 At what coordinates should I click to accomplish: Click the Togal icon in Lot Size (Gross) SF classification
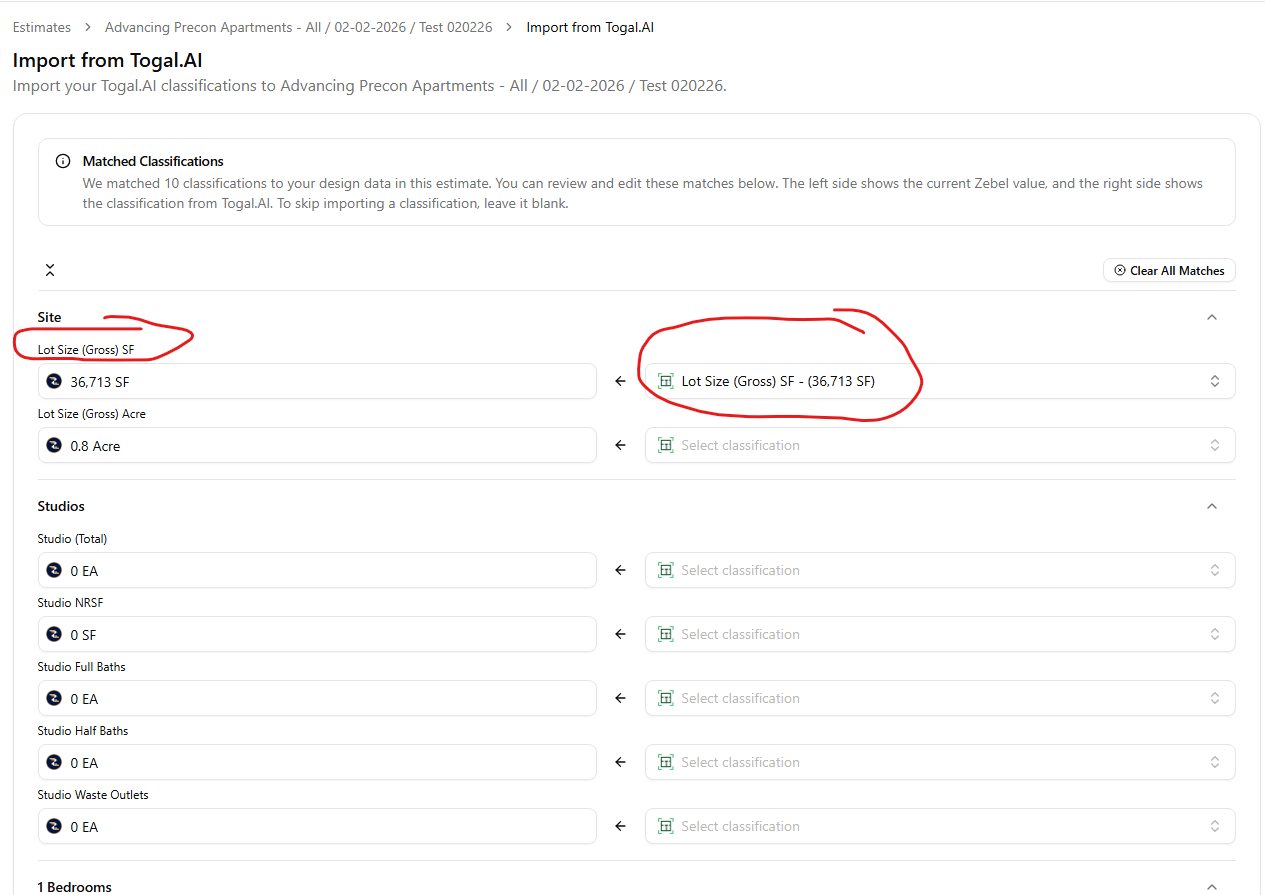[x=665, y=381]
